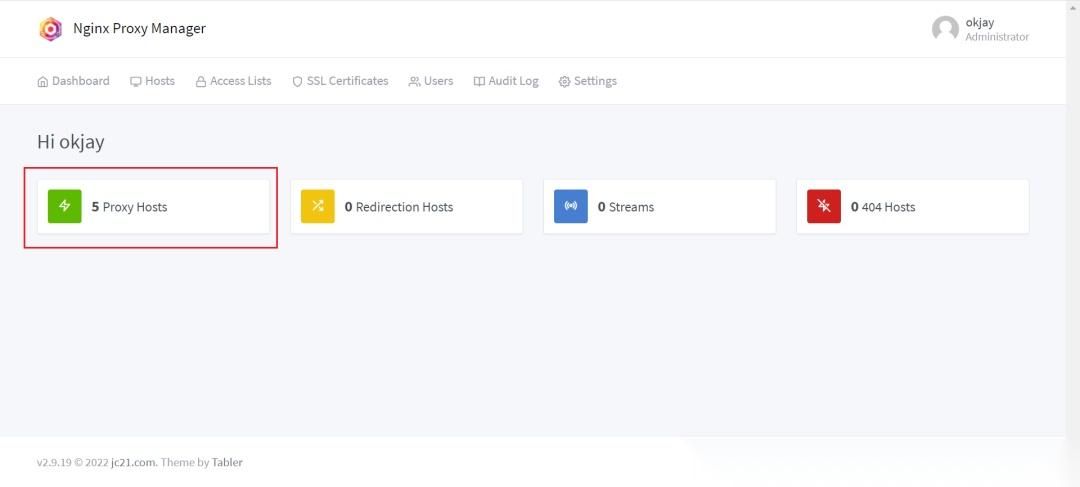Click the red 404 Hosts icon

click(824, 206)
